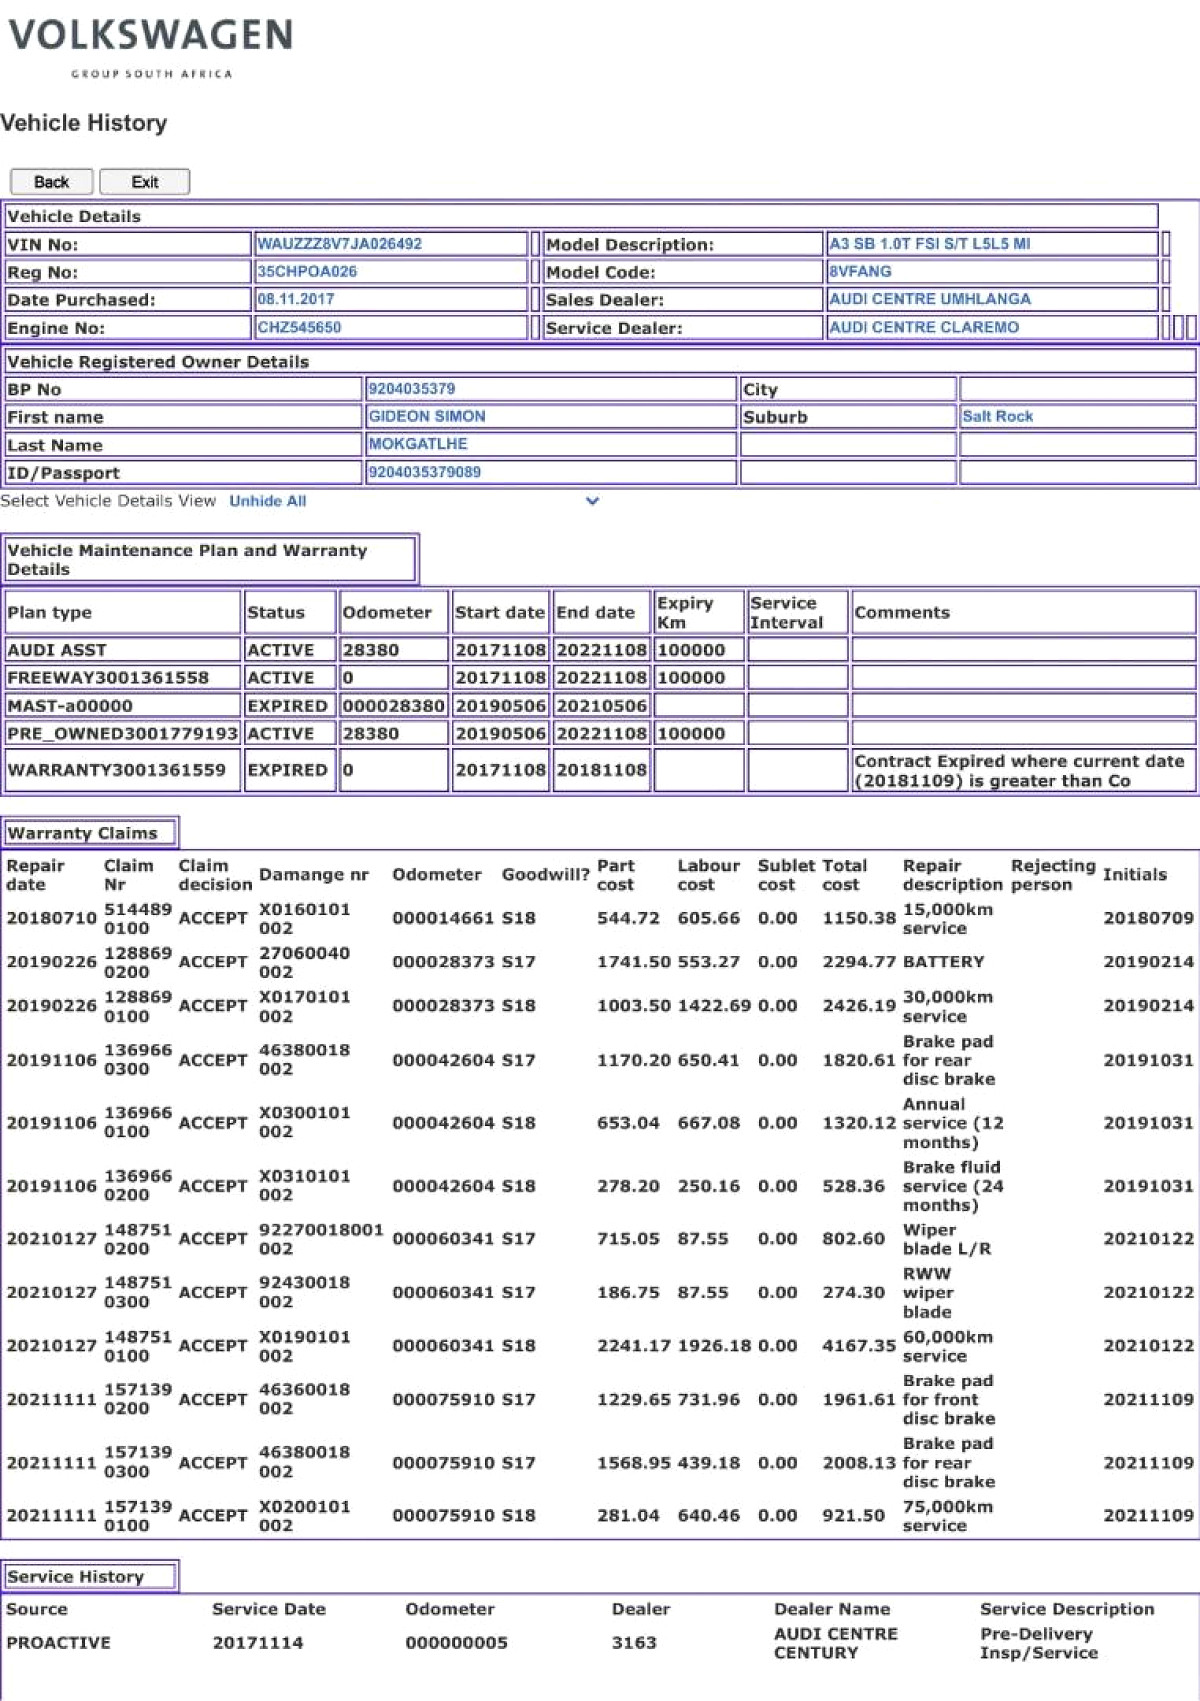This screenshot has height=1701, width=1200.
Task: Click the Reg No field 35CHPOA026
Action: (390, 272)
